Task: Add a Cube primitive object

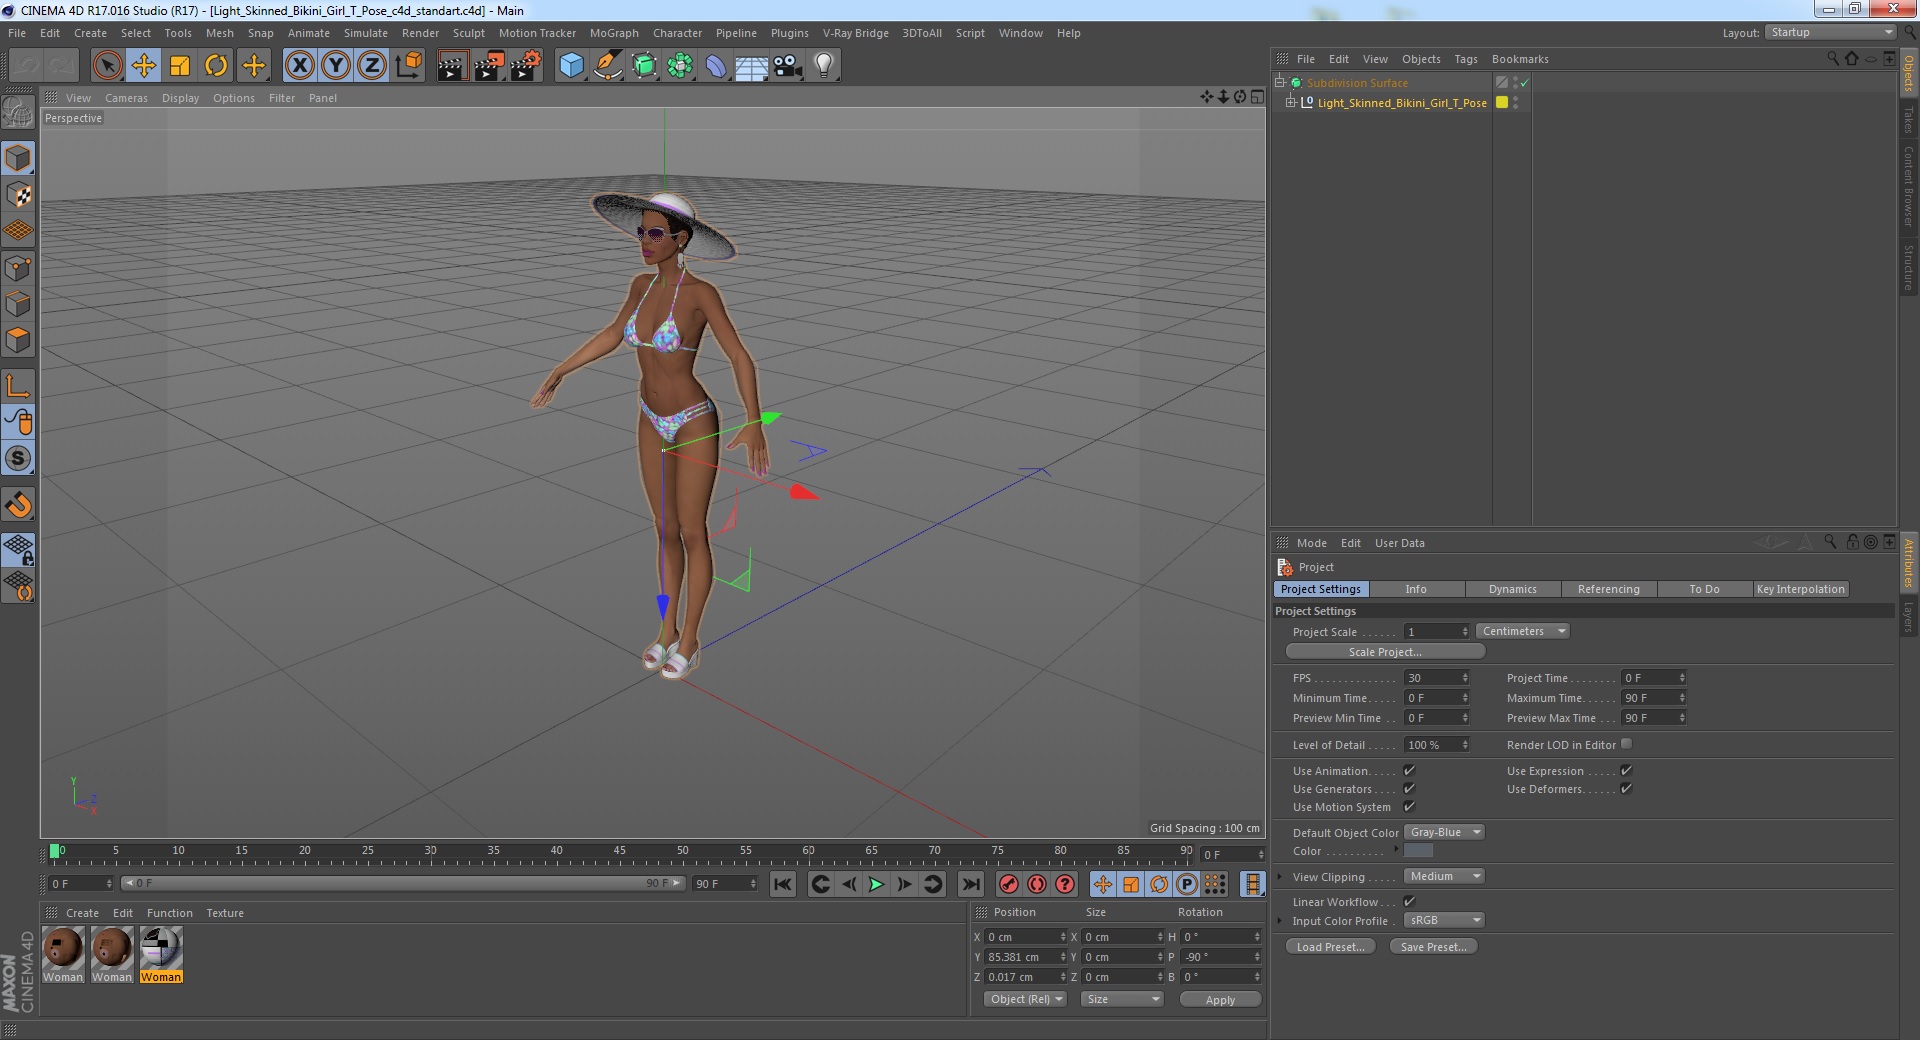Action: pyautogui.click(x=571, y=66)
